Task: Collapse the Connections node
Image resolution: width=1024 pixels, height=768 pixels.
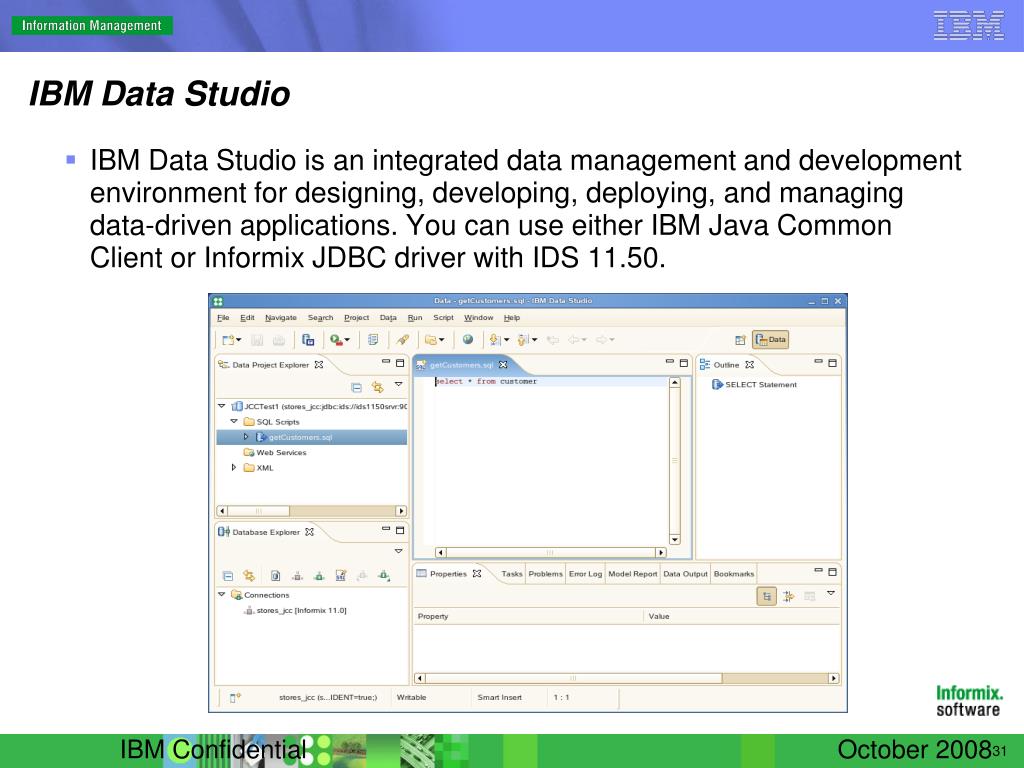Action: pyautogui.click(x=221, y=594)
